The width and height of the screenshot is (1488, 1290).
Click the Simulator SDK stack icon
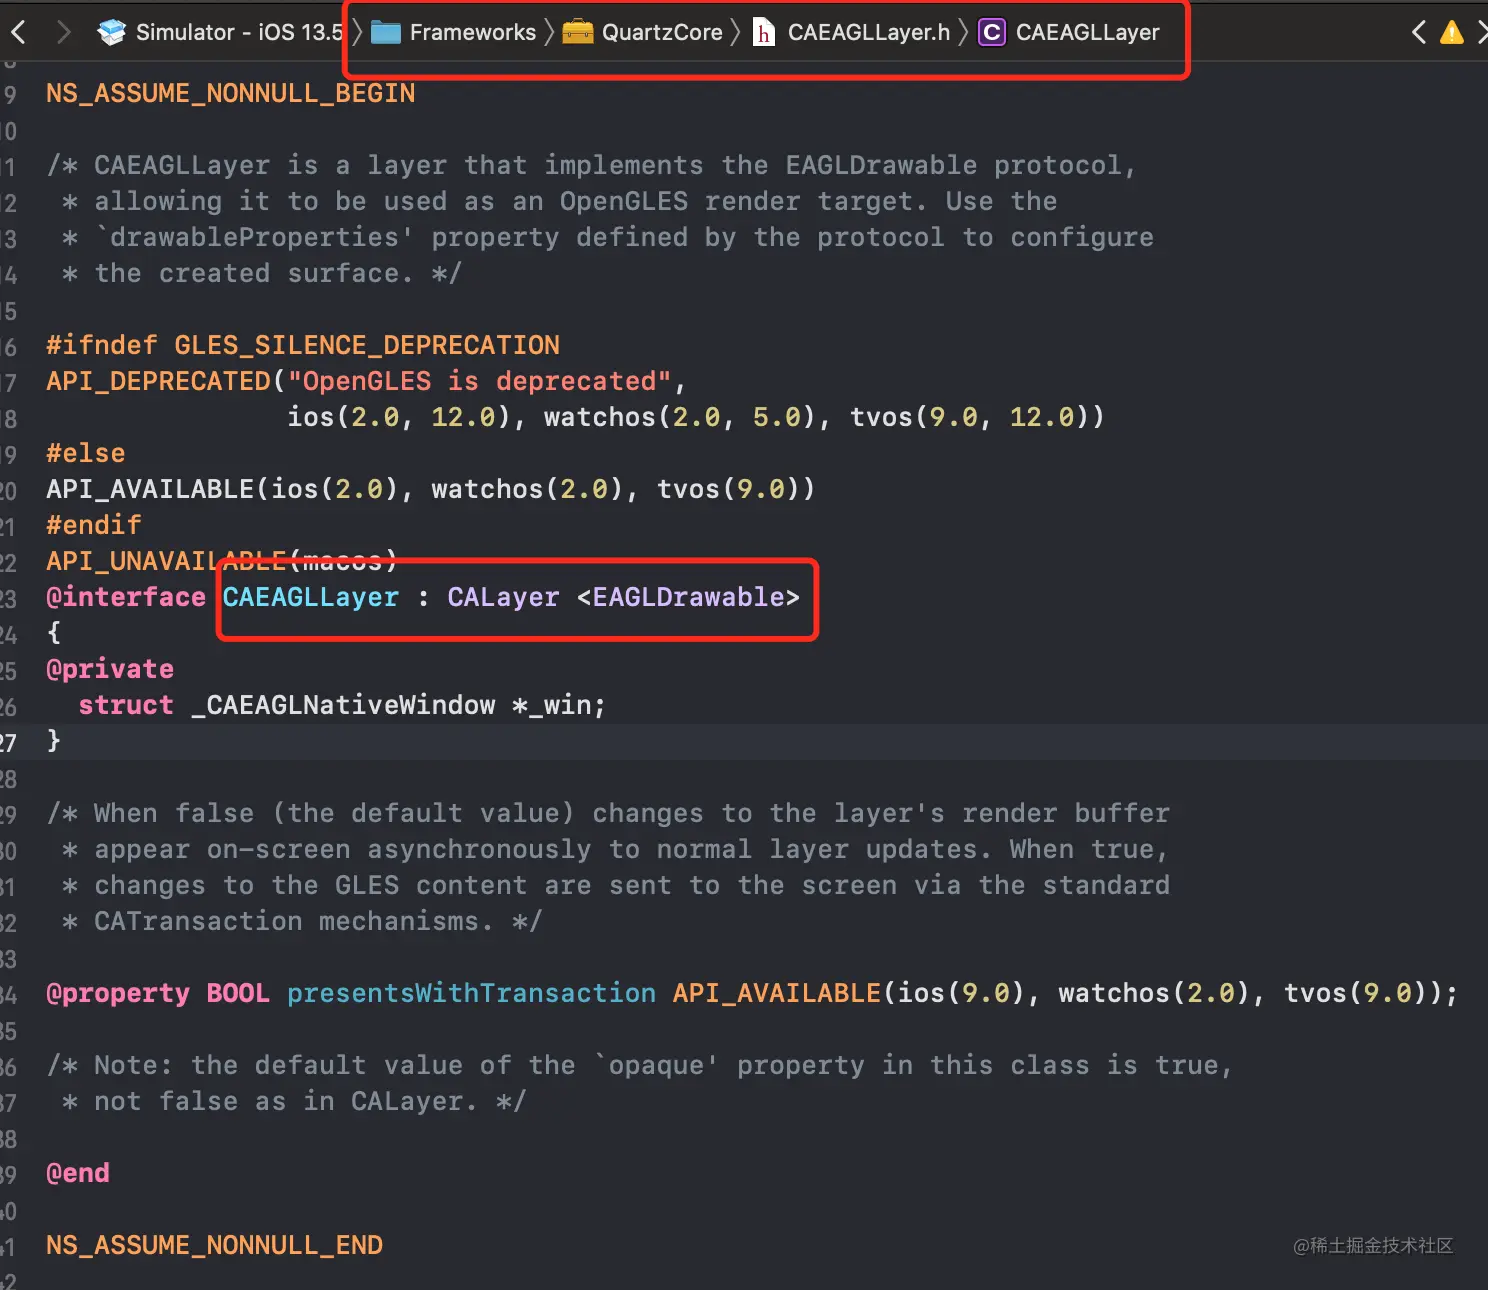tap(111, 32)
